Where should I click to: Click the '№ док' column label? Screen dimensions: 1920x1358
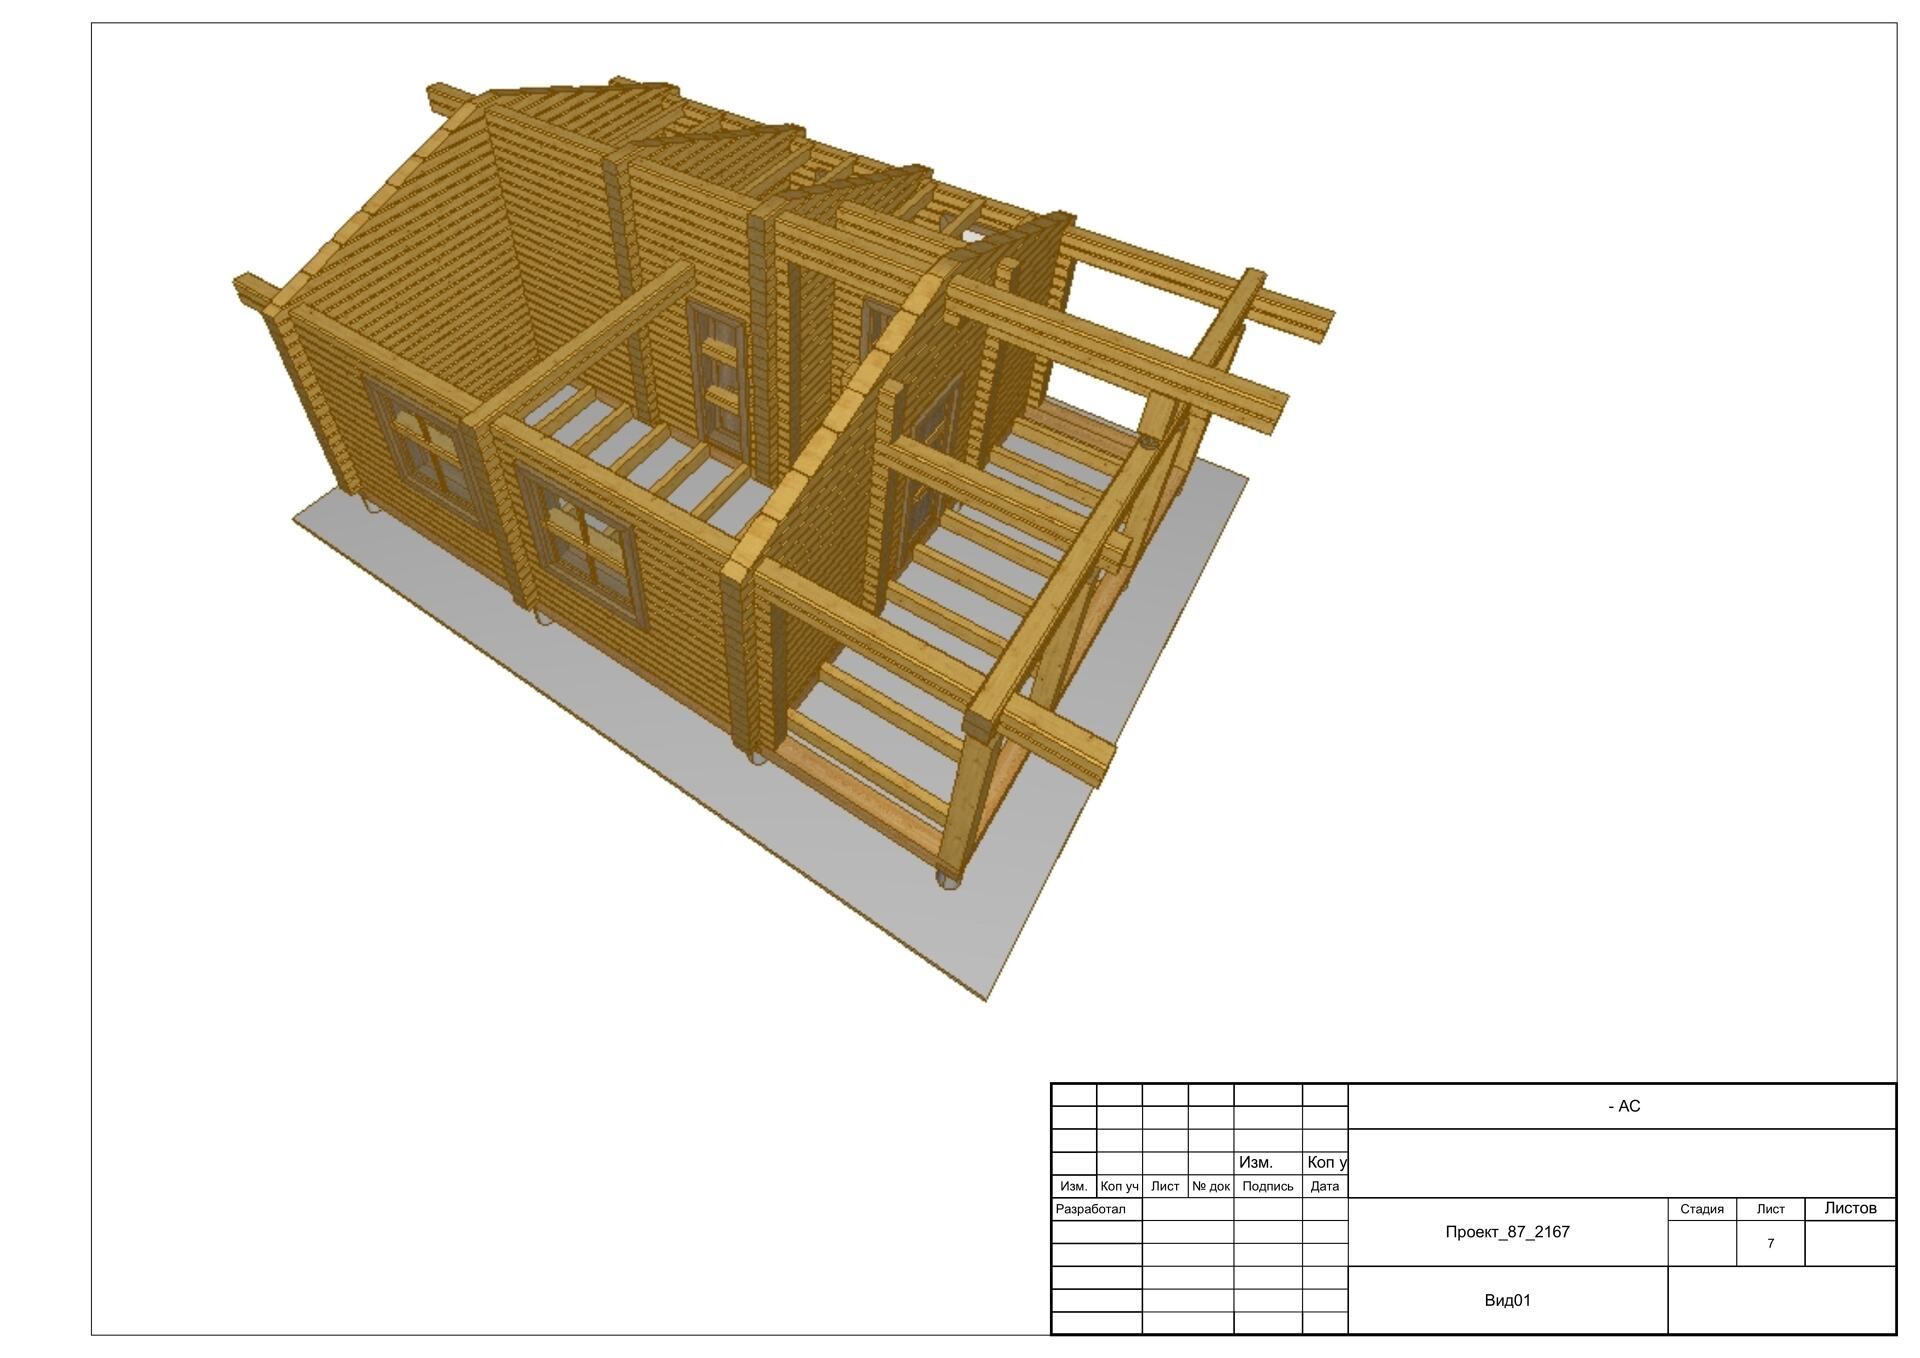(1210, 1186)
